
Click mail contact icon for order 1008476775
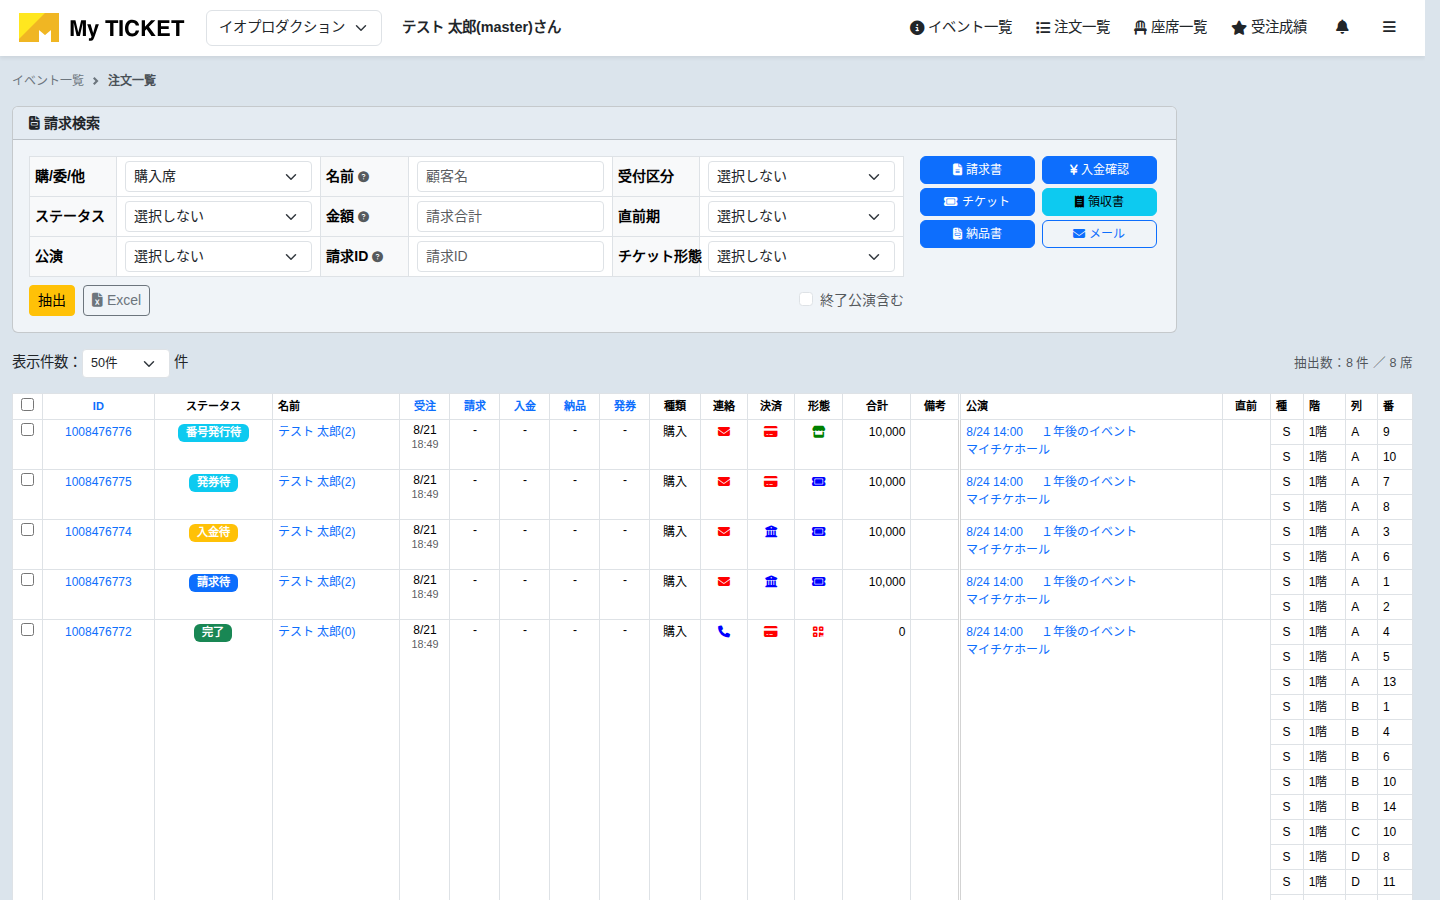point(724,482)
